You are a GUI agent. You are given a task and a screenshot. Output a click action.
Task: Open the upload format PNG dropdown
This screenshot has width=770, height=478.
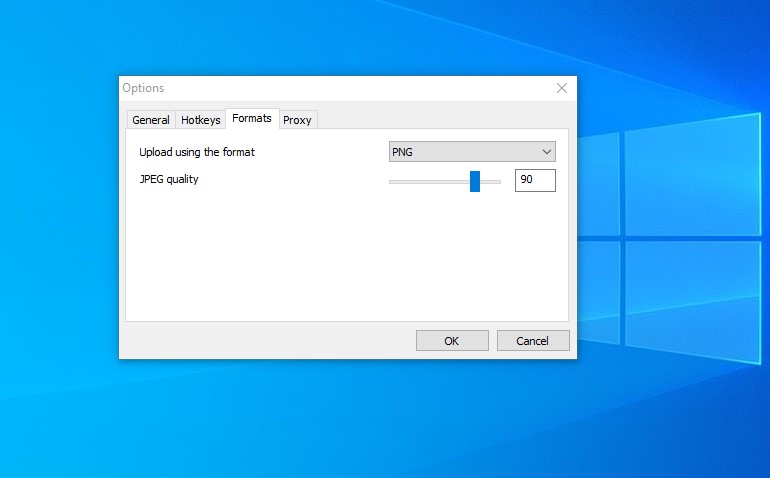tap(472, 152)
